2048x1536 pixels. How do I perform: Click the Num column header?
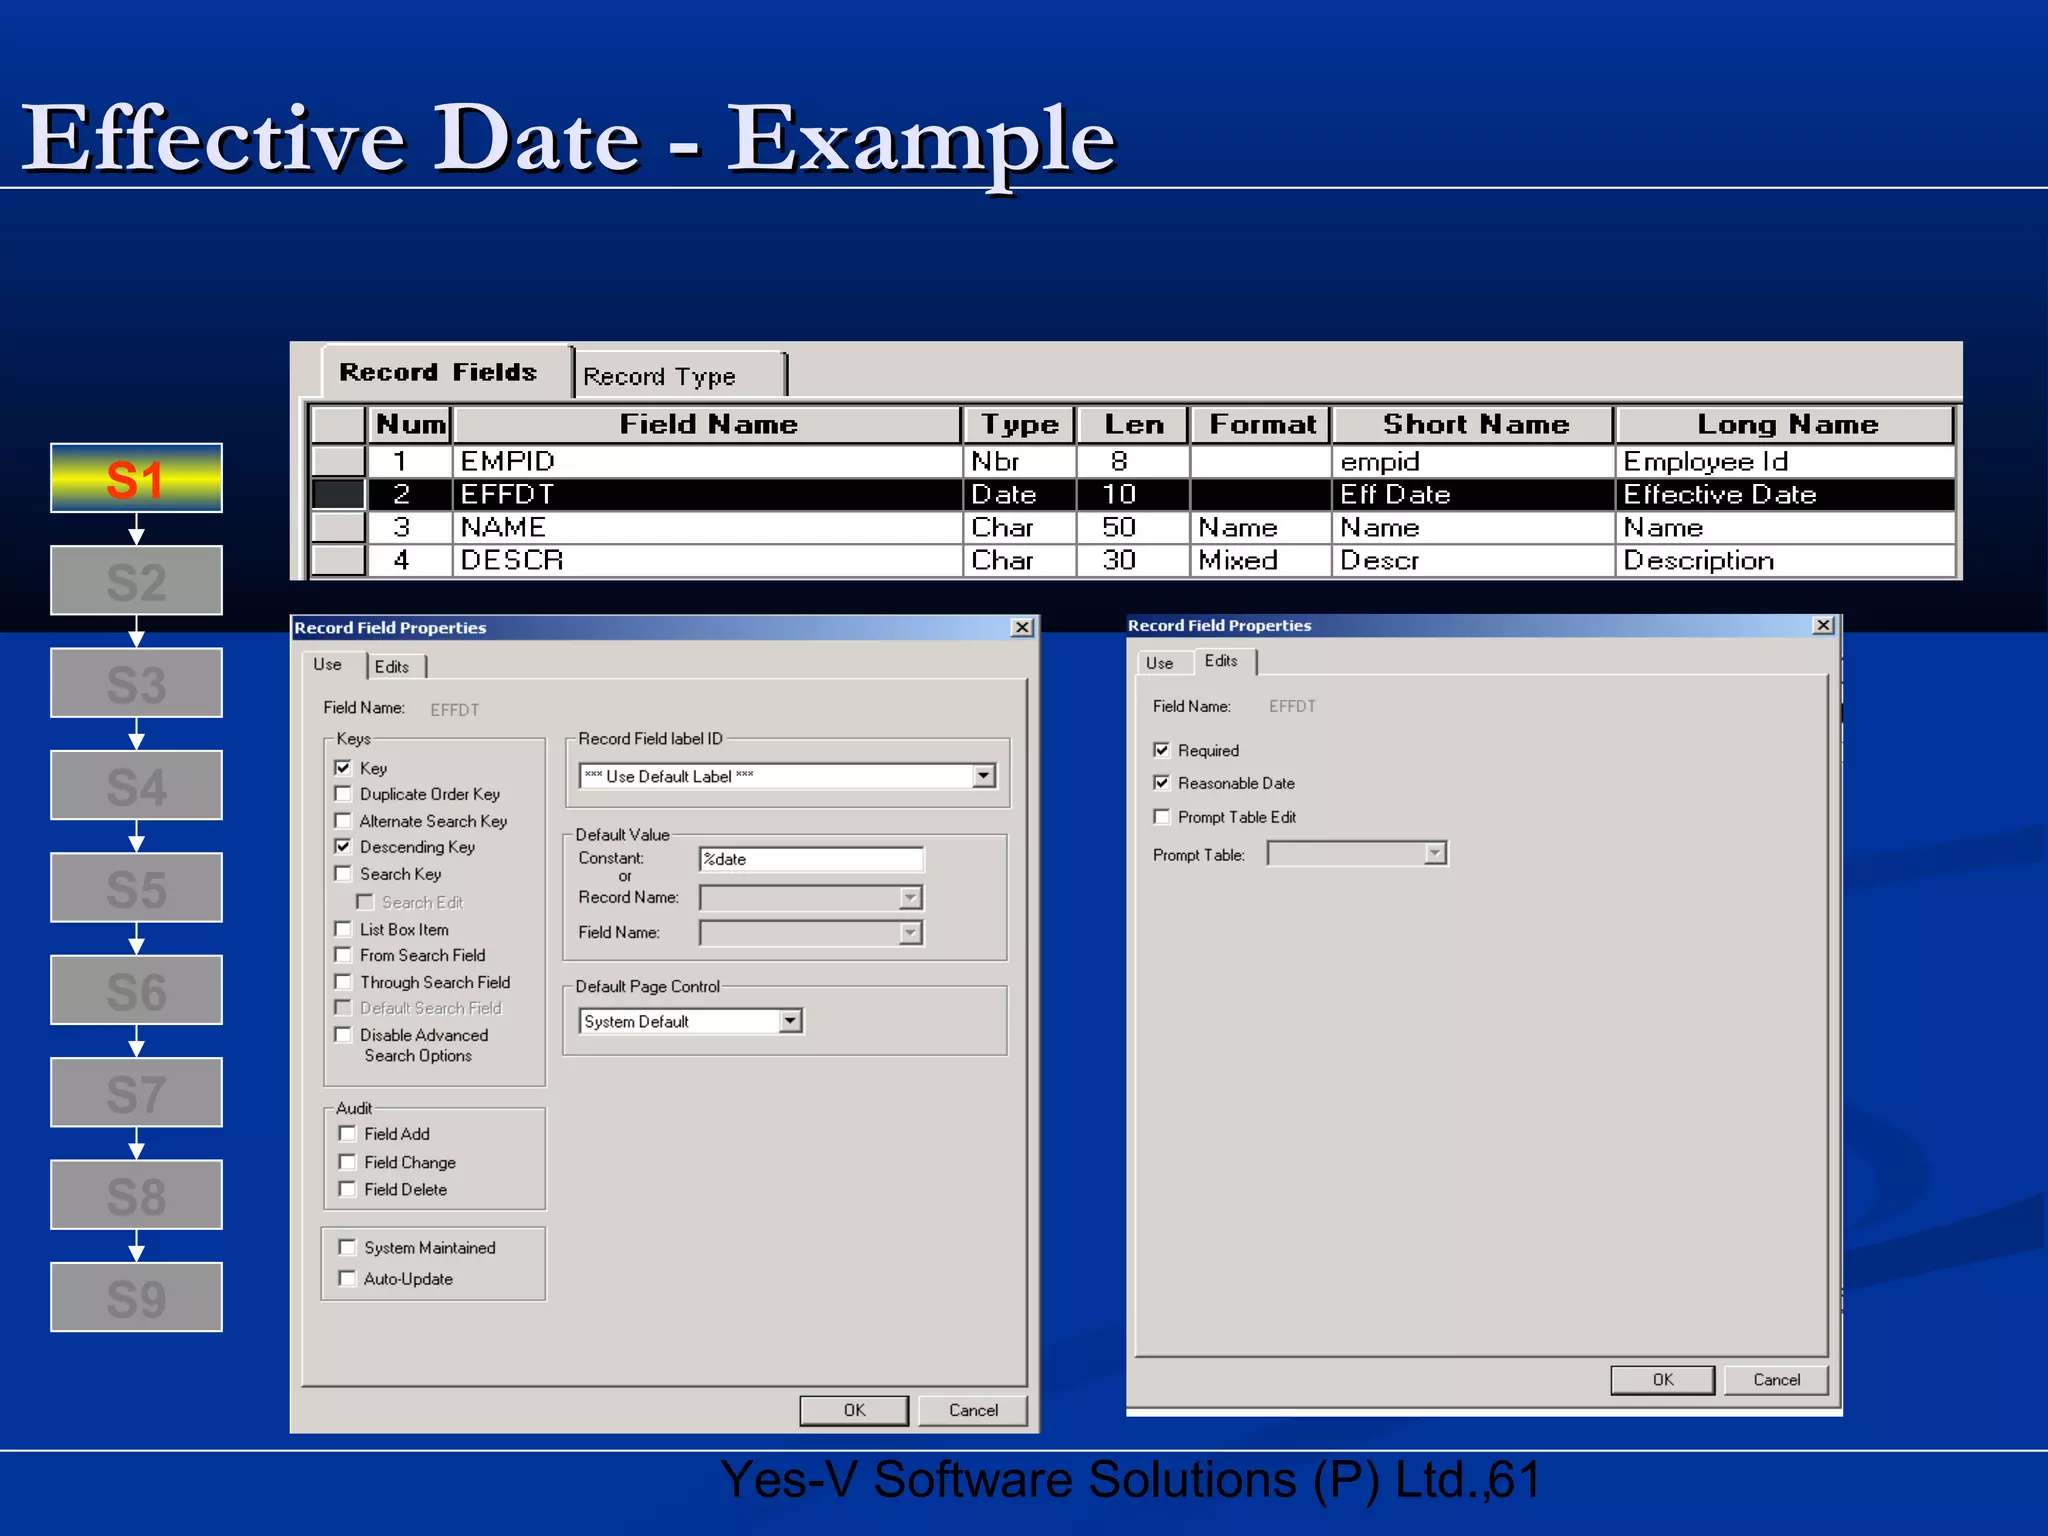[x=410, y=424]
